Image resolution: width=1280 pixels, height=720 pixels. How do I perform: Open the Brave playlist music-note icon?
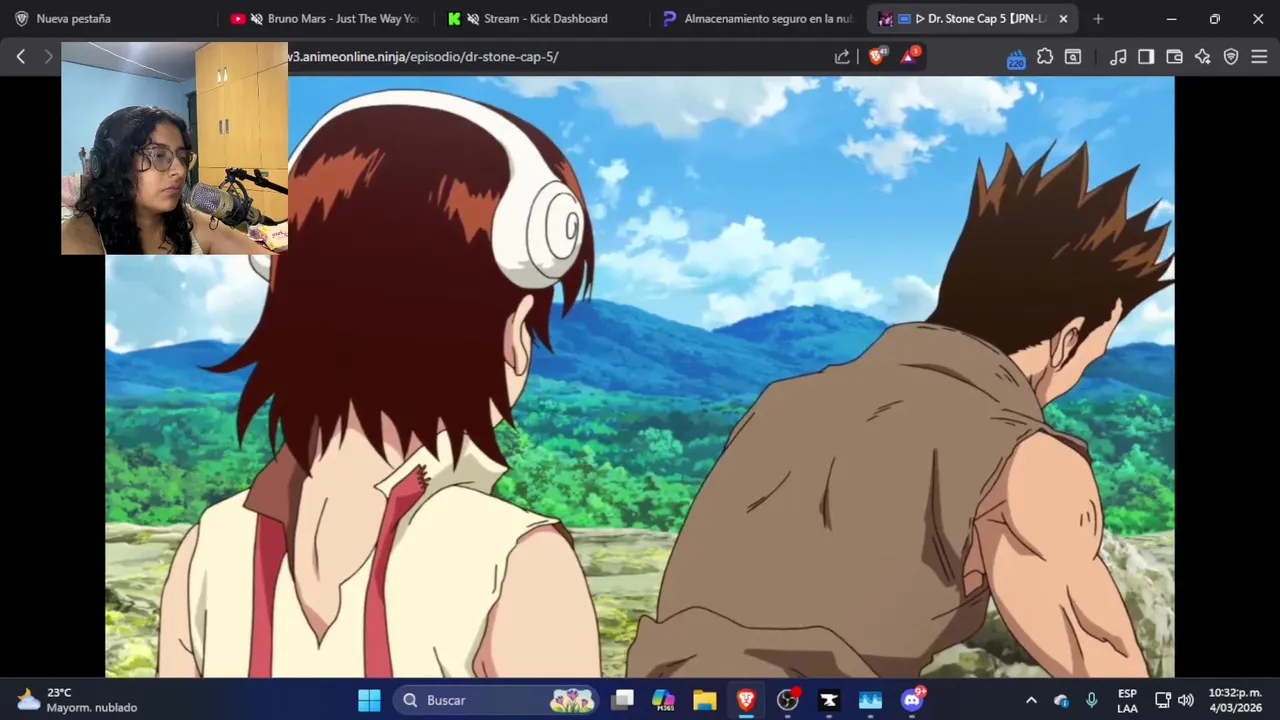(x=1118, y=57)
